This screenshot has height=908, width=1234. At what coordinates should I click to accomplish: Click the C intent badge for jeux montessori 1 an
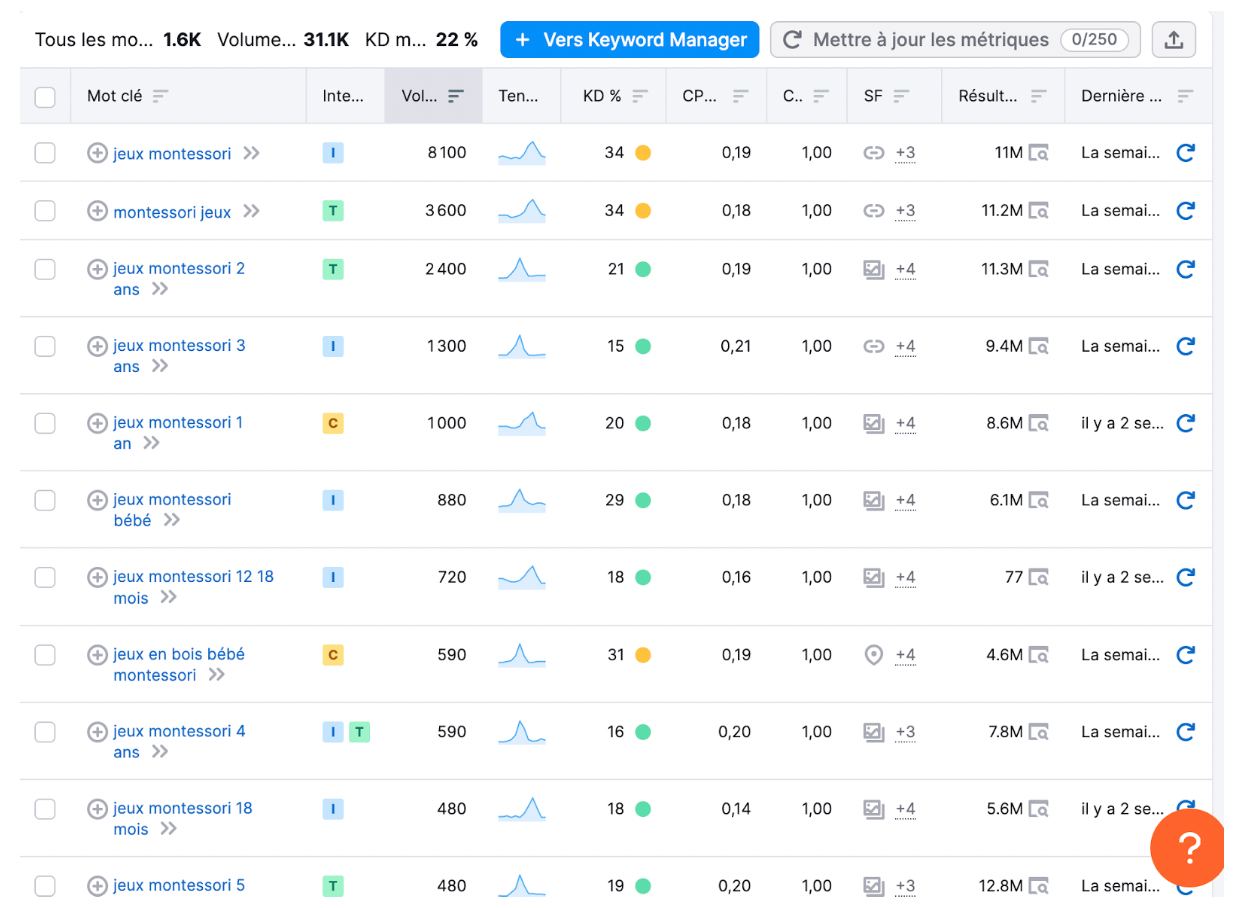point(333,423)
